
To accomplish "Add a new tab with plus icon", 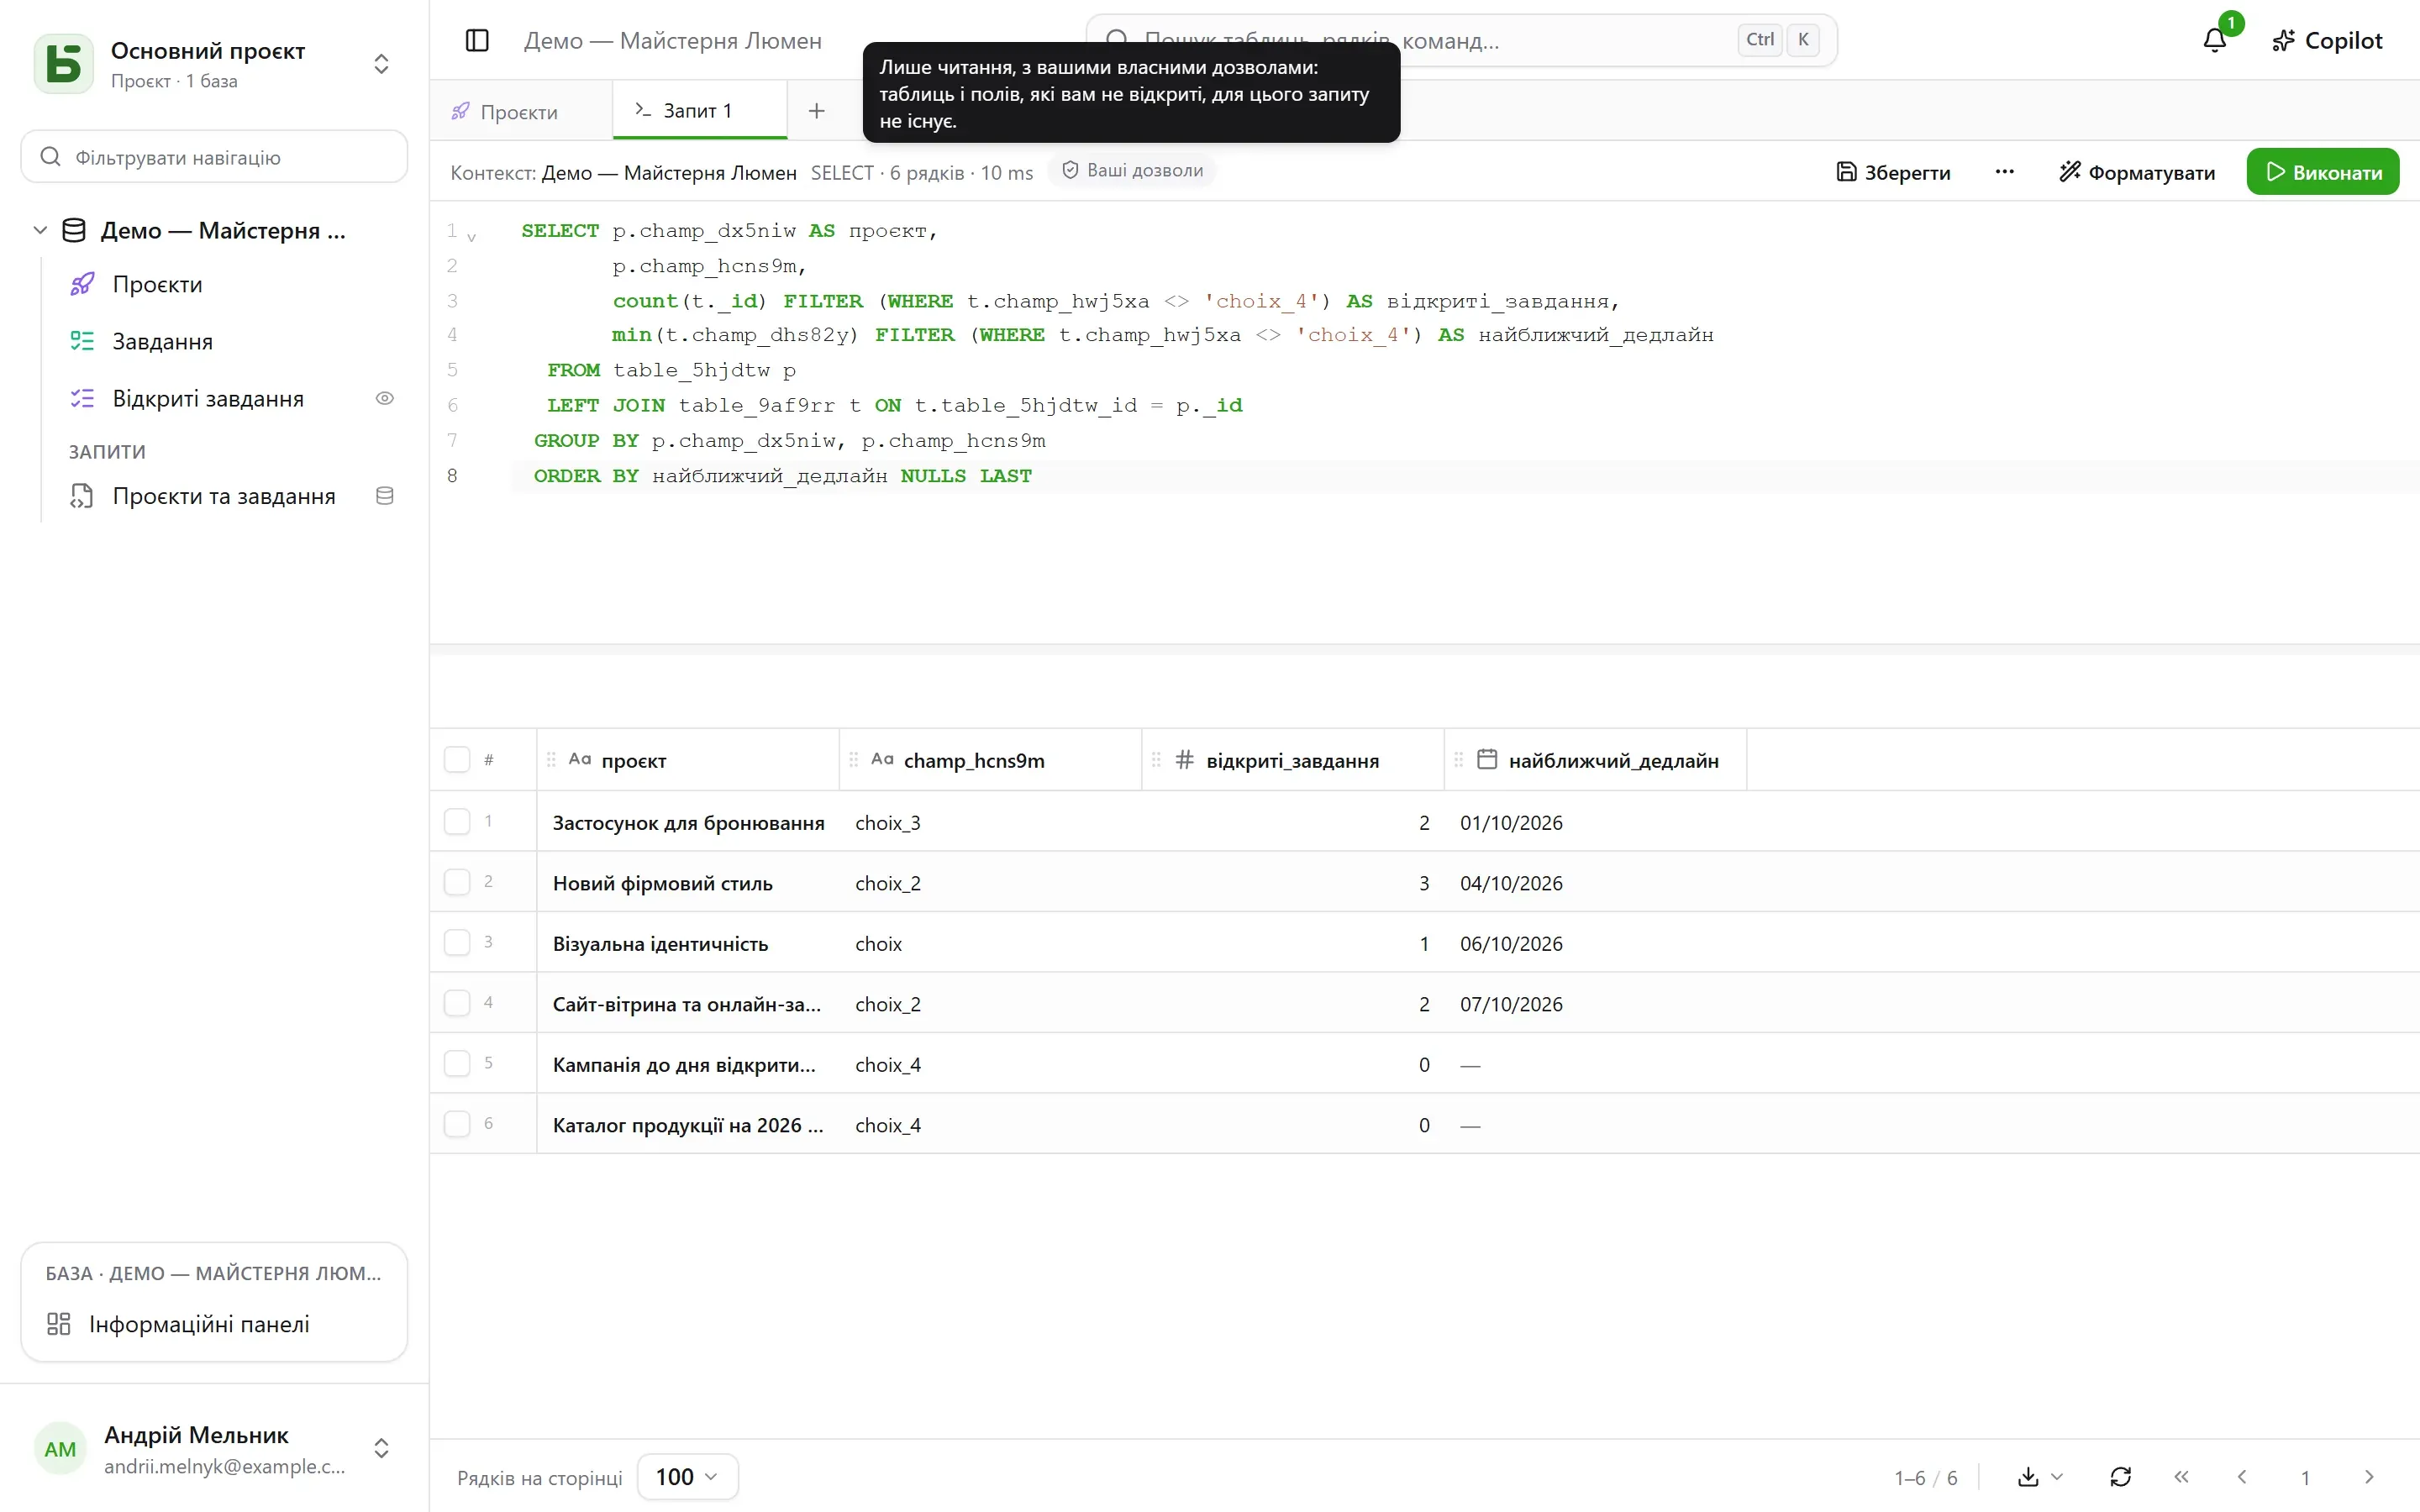I will pos(816,111).
